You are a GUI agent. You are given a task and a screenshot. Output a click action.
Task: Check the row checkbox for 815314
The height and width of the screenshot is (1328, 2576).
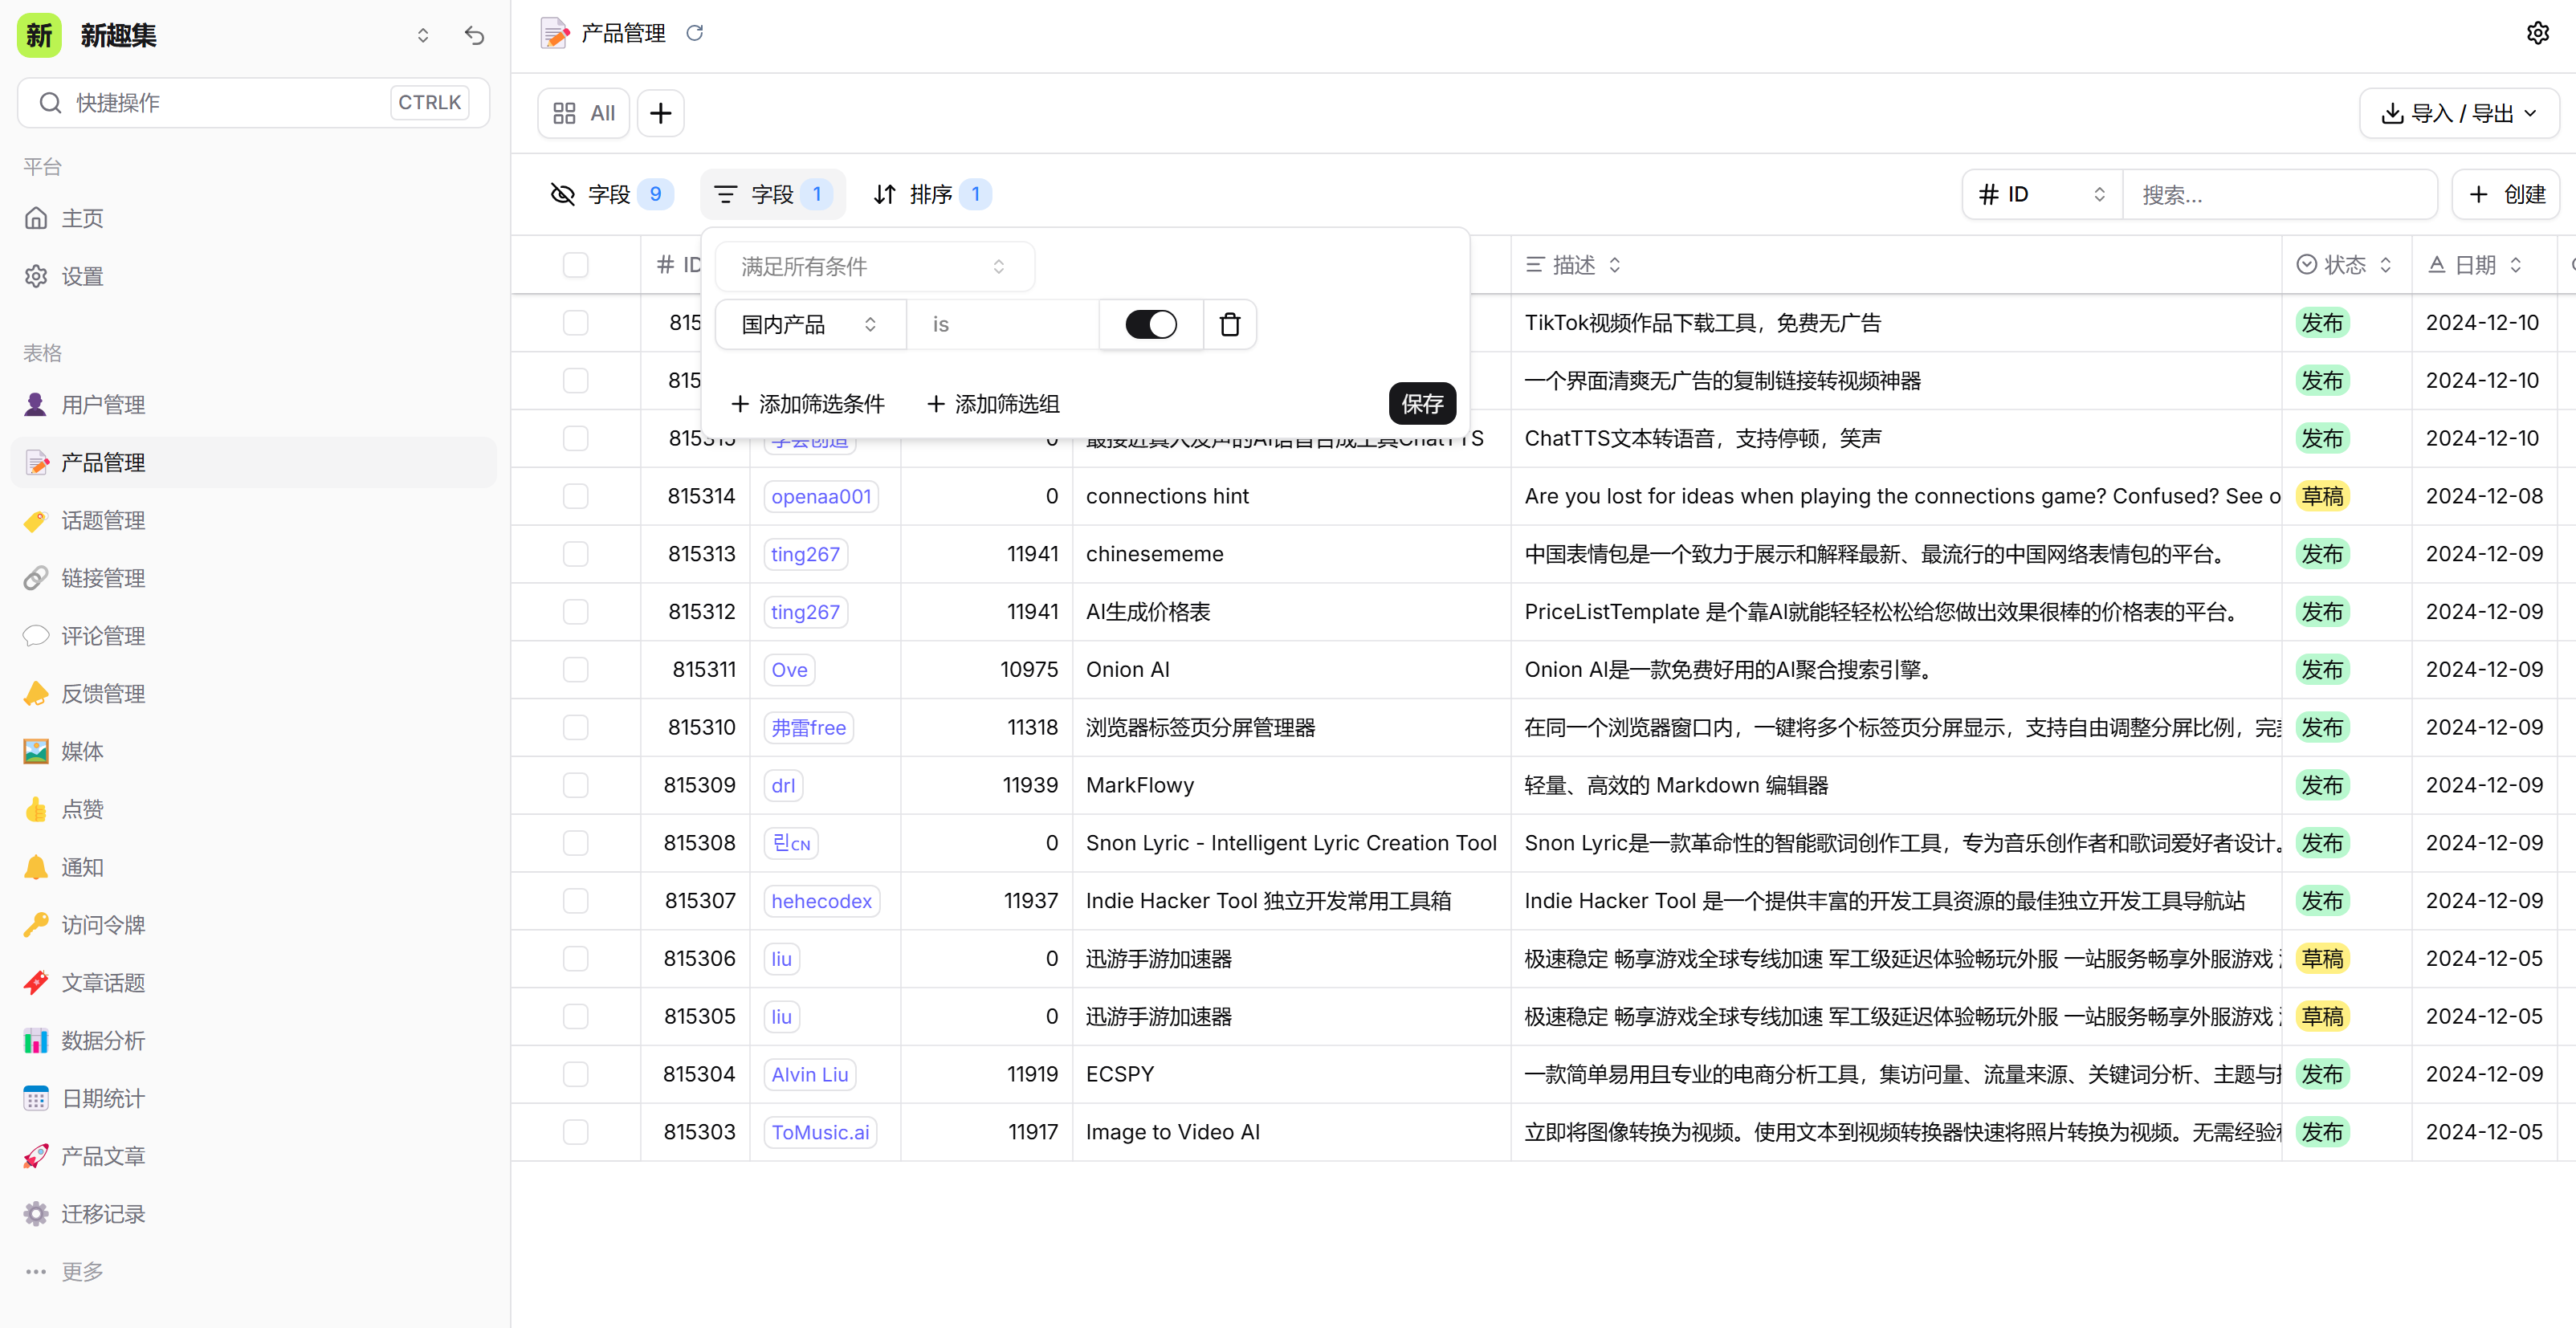tap(576, 496)
